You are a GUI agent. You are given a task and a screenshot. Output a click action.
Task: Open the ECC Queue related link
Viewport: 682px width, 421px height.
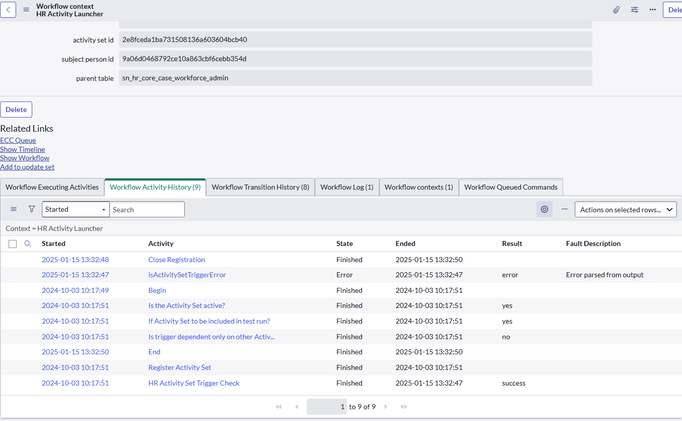(x=18, y=140)
